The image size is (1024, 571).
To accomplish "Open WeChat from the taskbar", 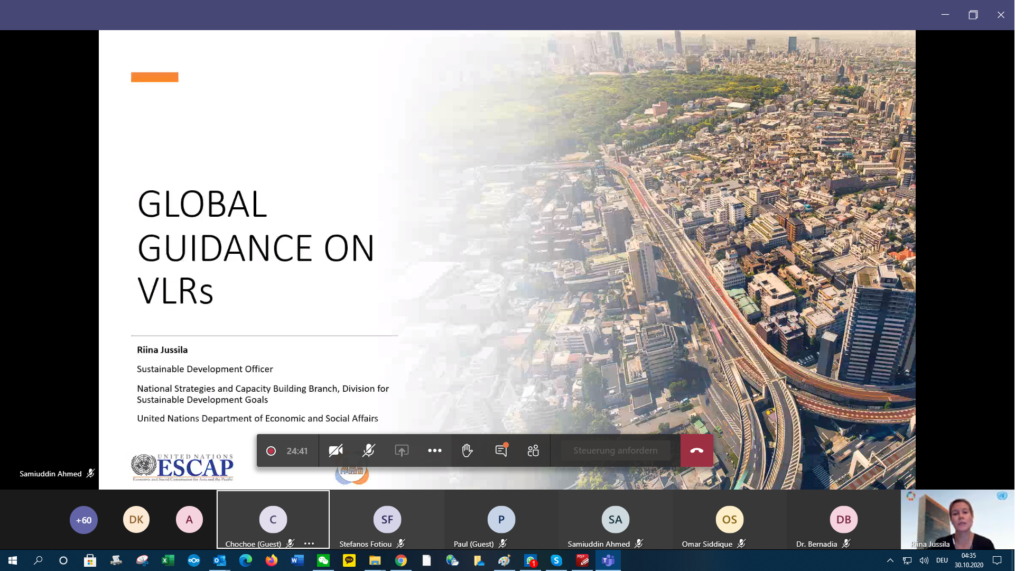I will pos(323,561).
